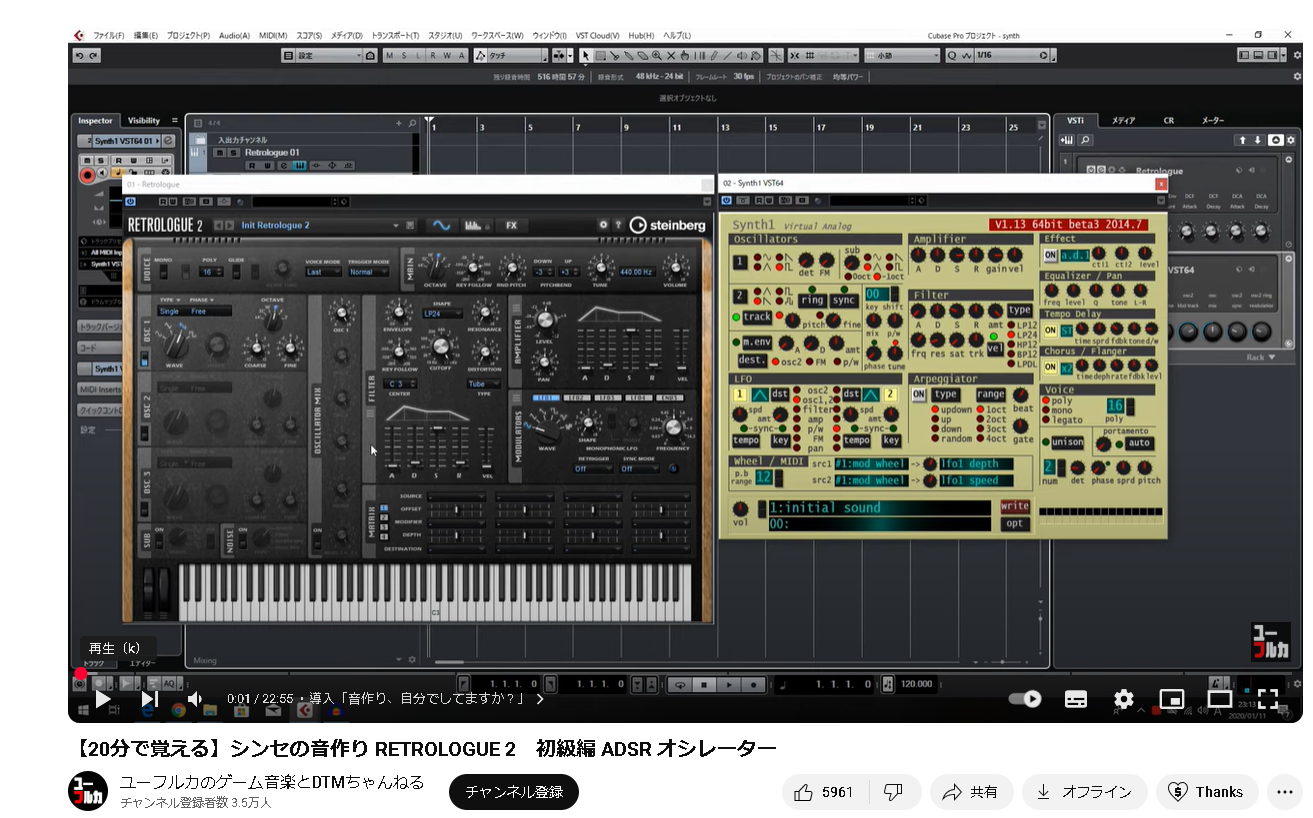Toggle Arpeggiator ON button in Synth1
This screenshot has height=818, width=1313.
(918, 394)
